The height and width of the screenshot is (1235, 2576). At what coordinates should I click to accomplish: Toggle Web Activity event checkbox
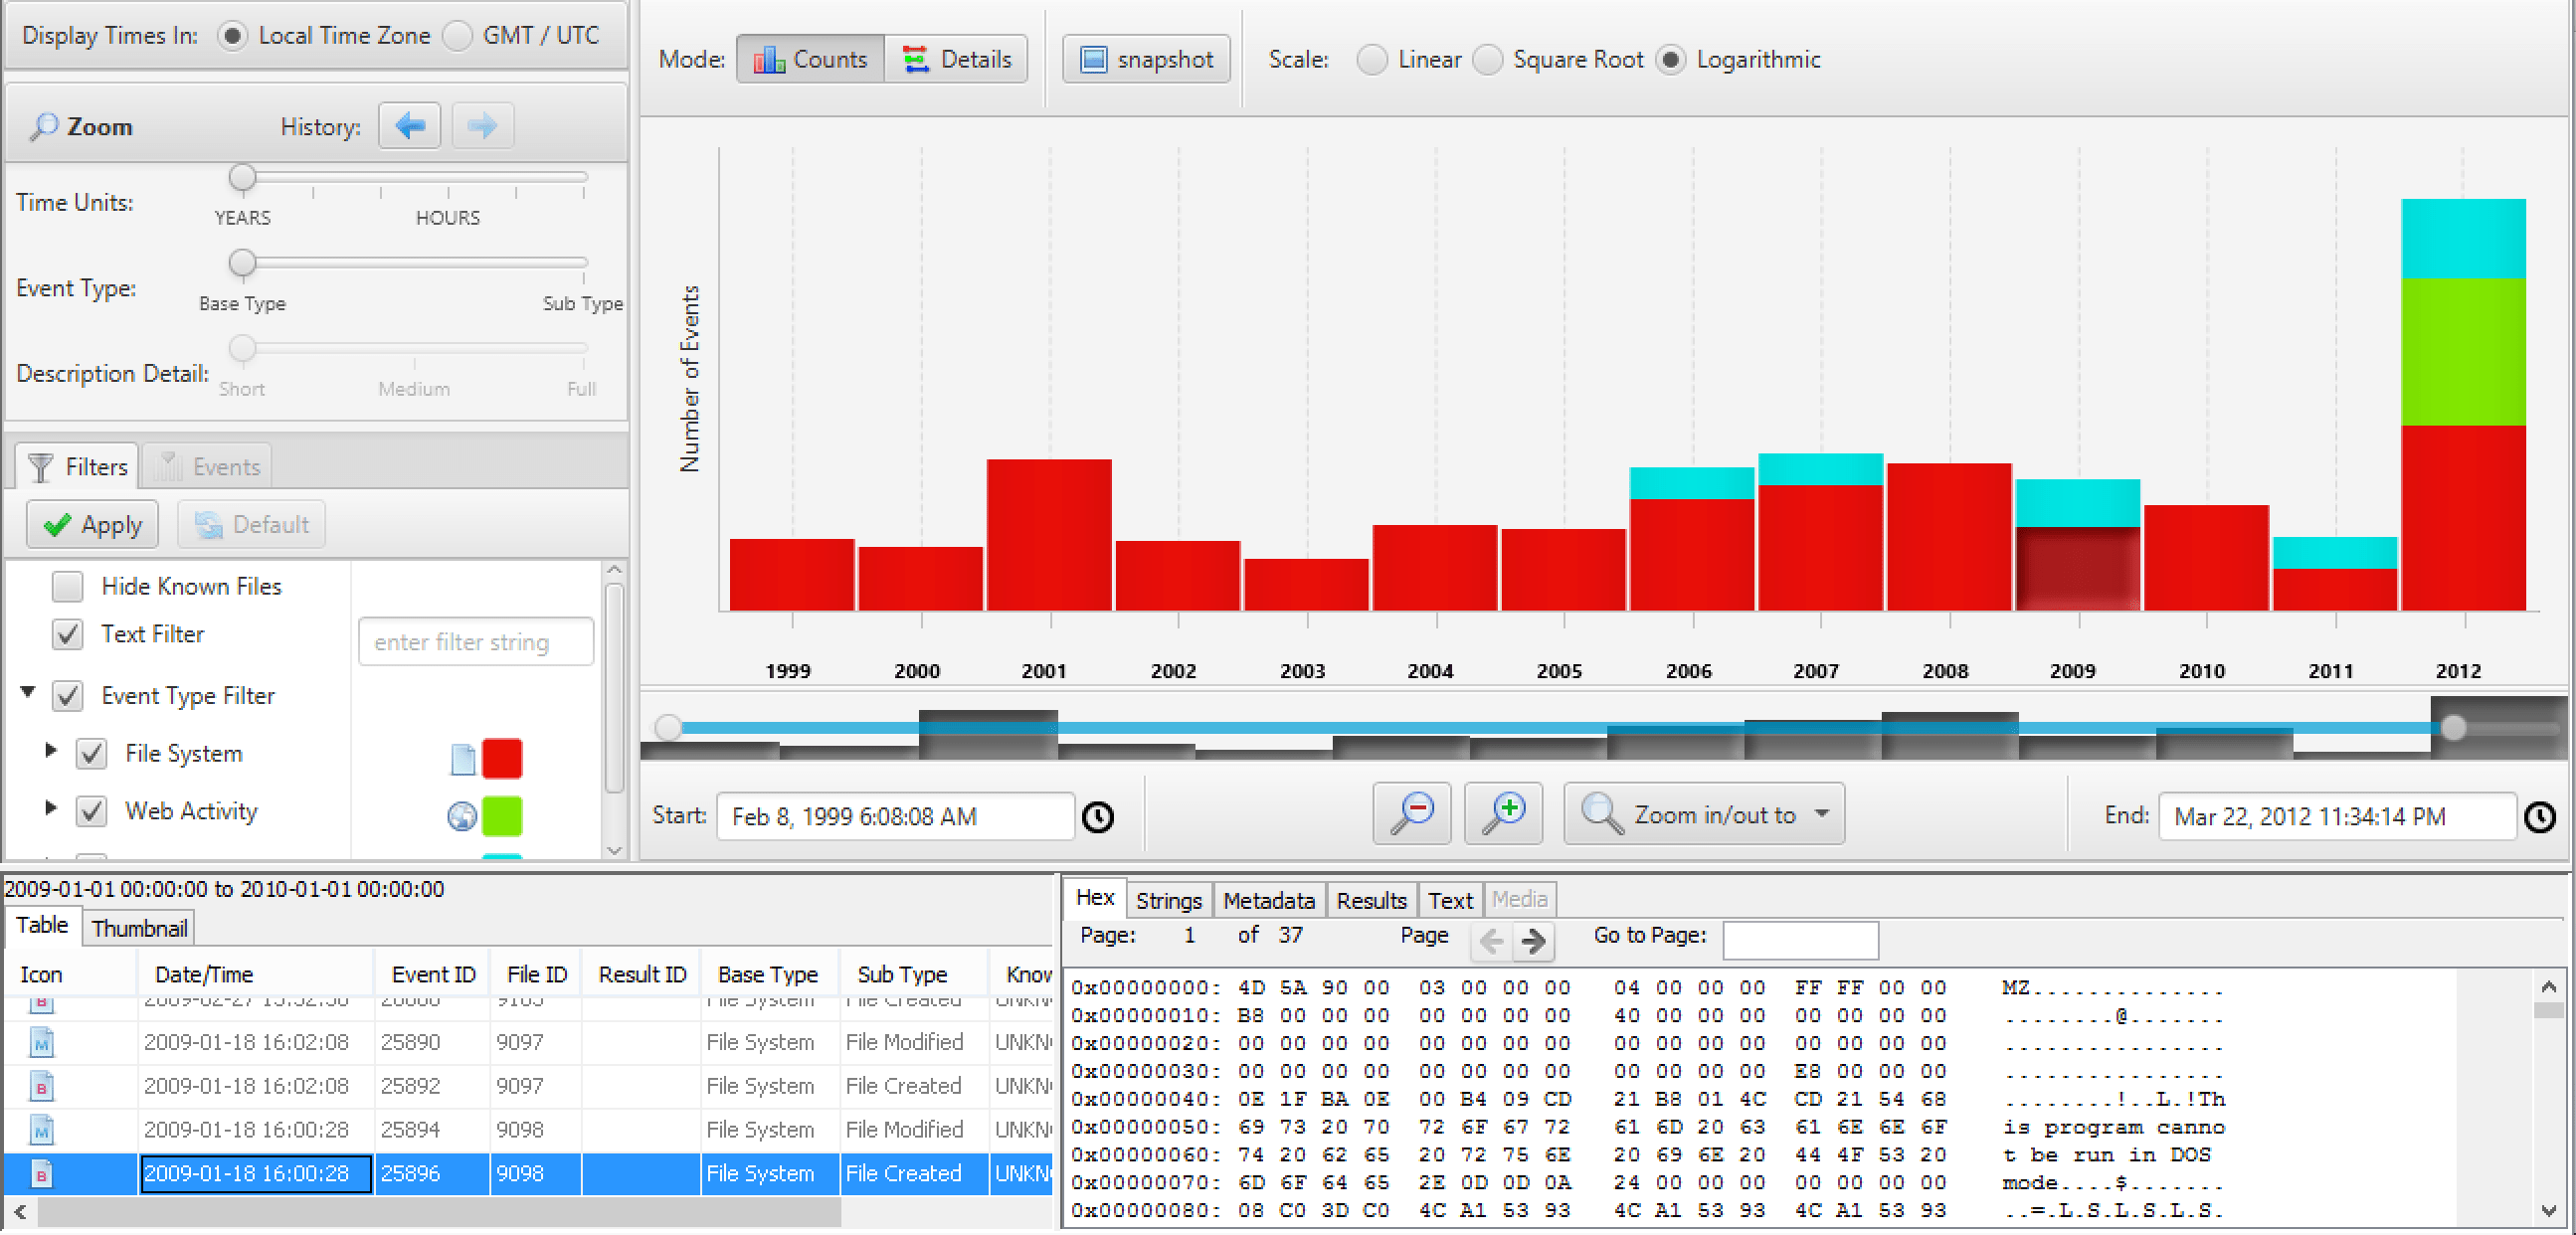[x=91, y=811]
